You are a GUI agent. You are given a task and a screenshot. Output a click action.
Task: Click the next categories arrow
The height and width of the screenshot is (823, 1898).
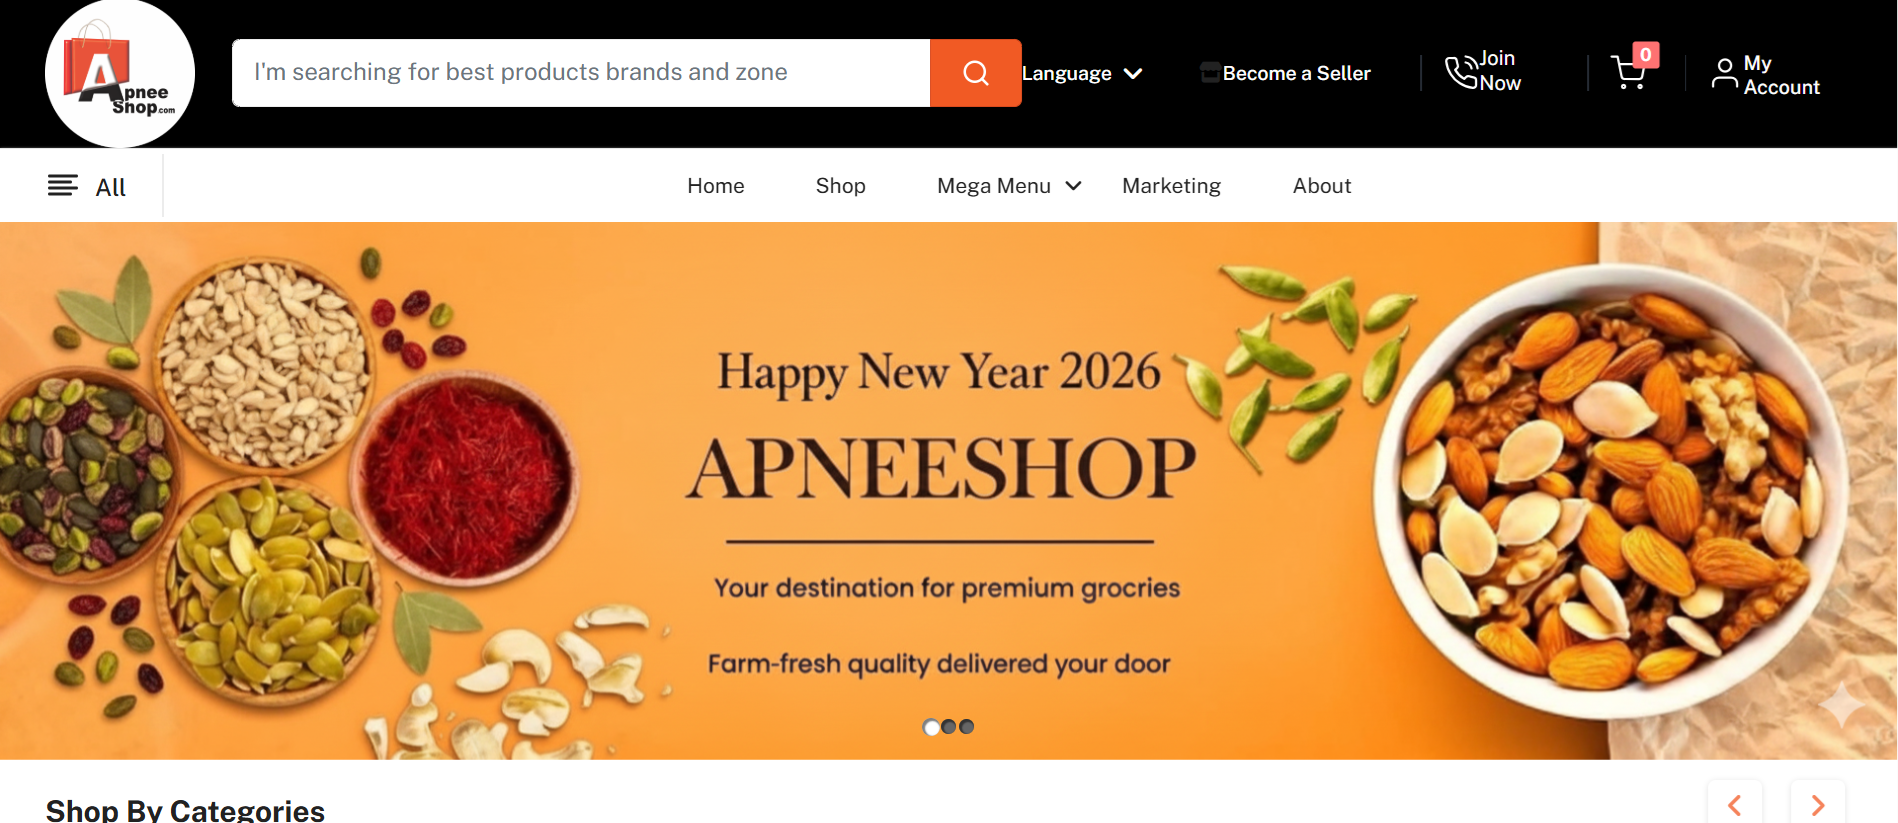1818,805
